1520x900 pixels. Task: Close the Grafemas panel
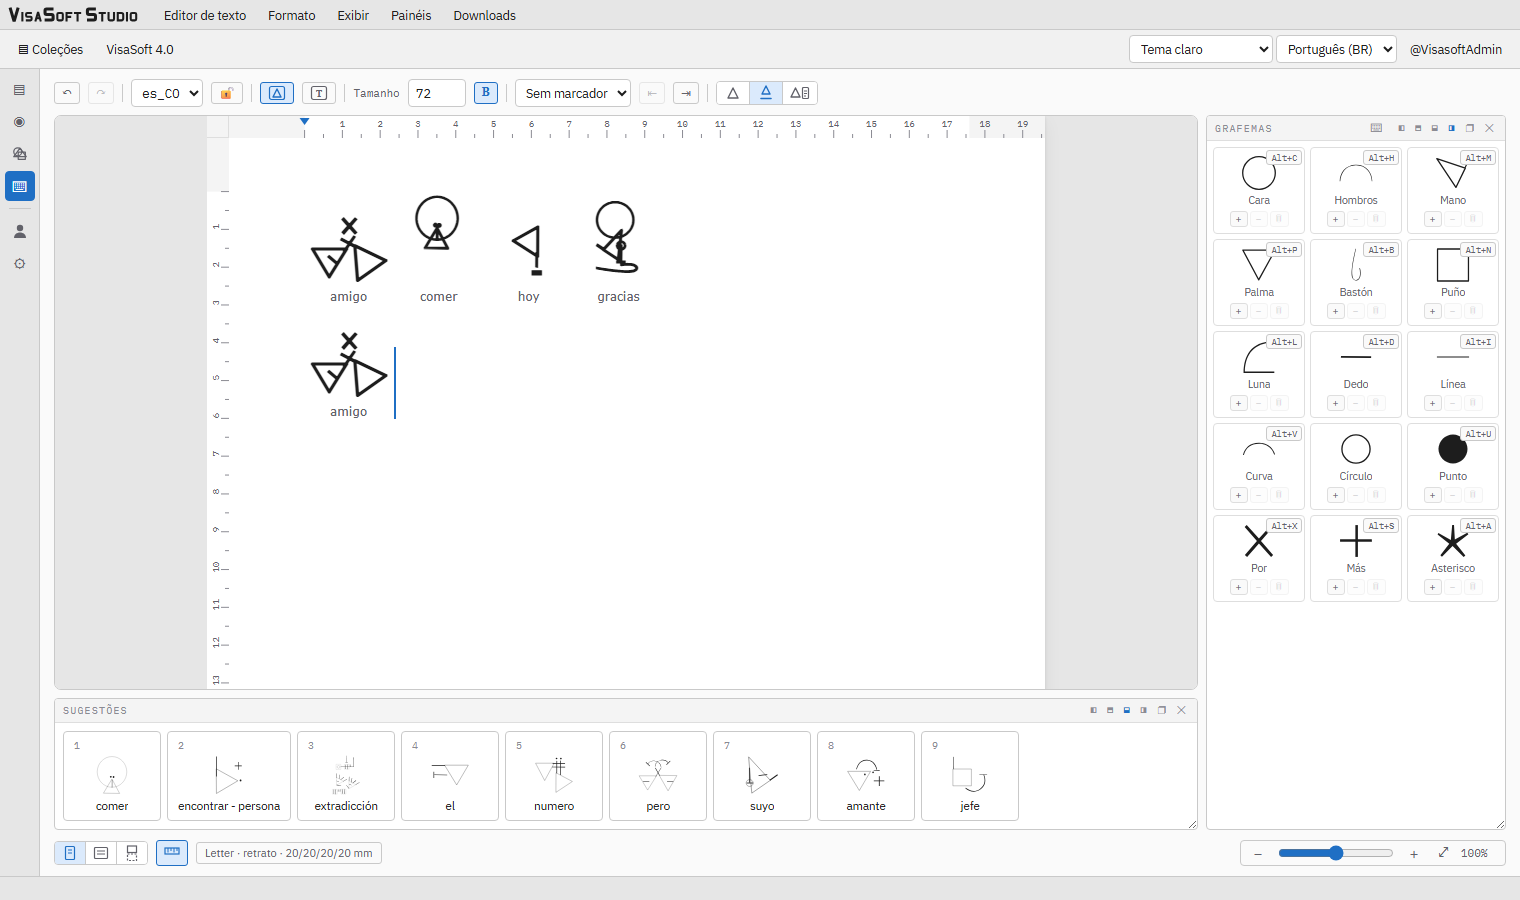(1489, 128)
